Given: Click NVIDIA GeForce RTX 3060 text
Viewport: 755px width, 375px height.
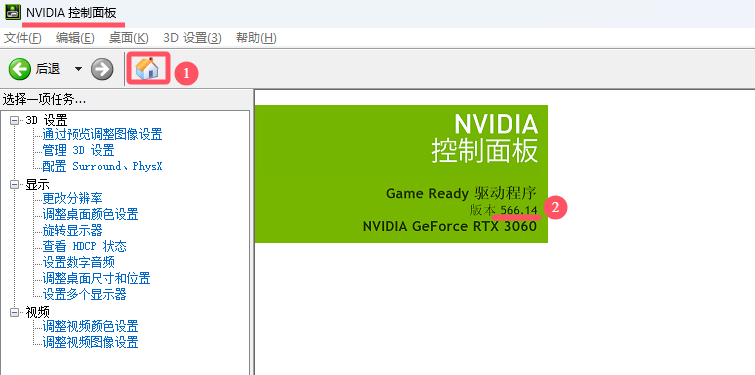Looking at the screenshot, I should point(450,226).
